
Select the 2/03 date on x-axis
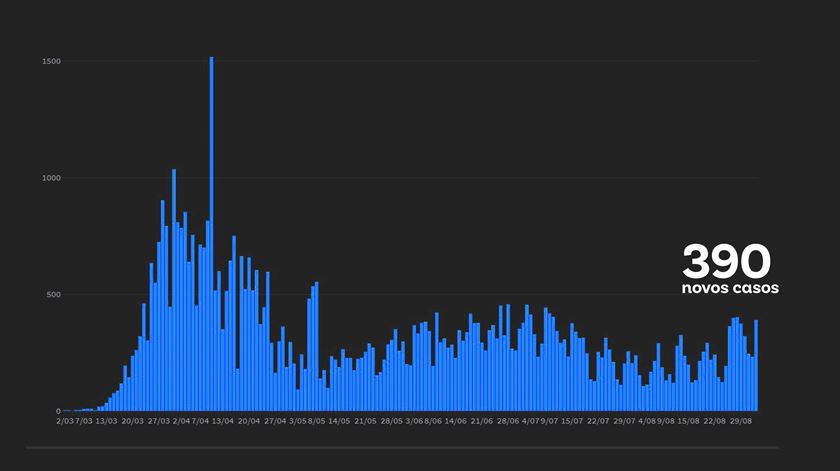click(x=65, y=422)
